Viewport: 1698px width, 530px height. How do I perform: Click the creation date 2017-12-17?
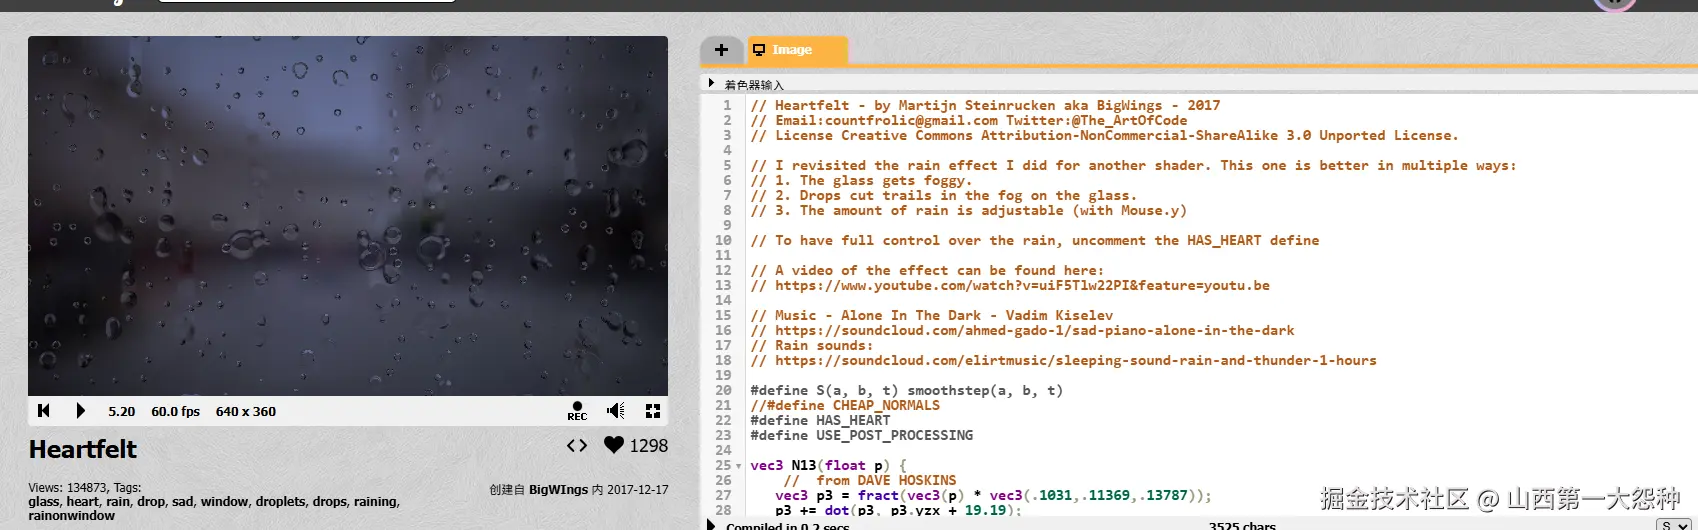point(637,490)
